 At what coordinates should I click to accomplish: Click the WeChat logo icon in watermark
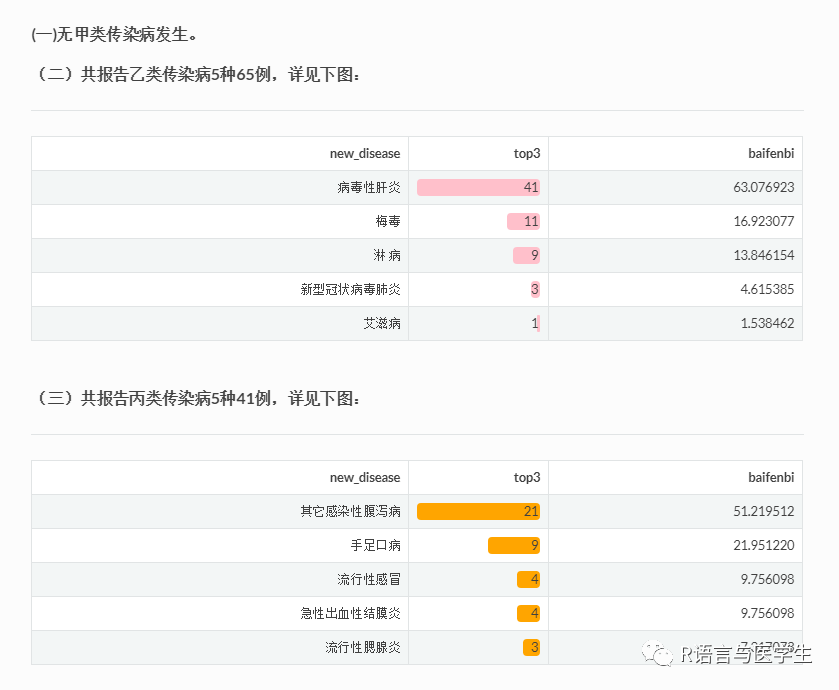(x=657, y=653)
